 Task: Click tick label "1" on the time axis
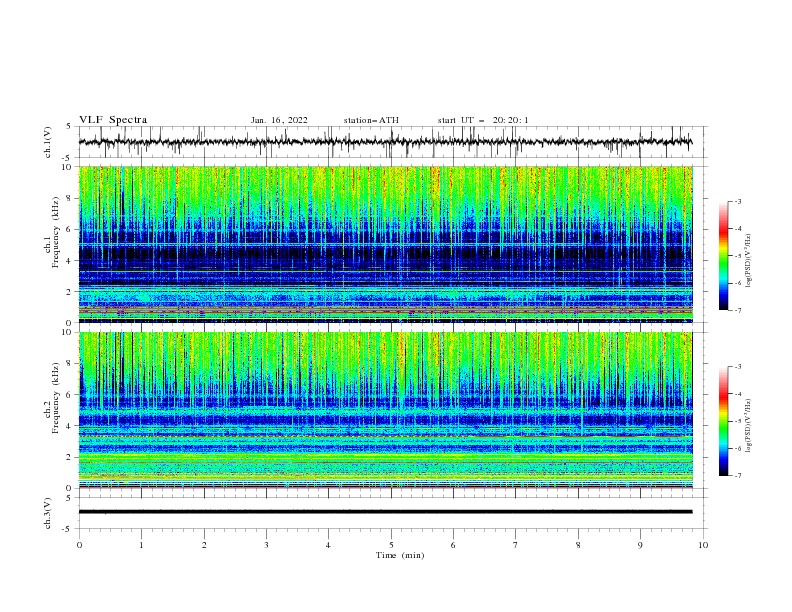142,545
